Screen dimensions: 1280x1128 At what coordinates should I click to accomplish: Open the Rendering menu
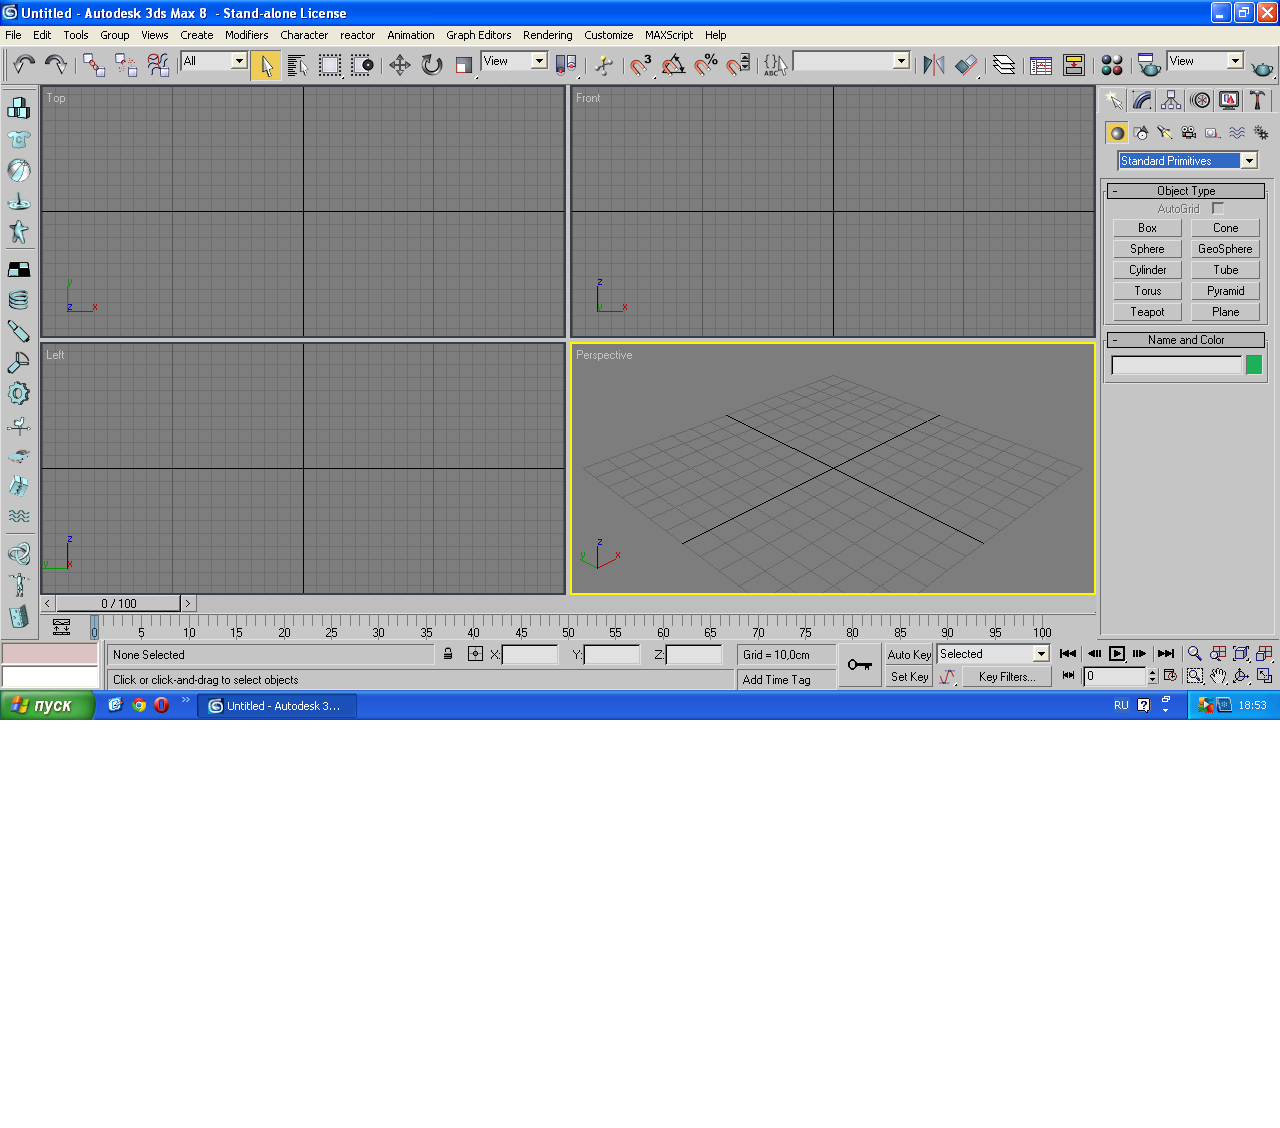(x=547, y=35)
